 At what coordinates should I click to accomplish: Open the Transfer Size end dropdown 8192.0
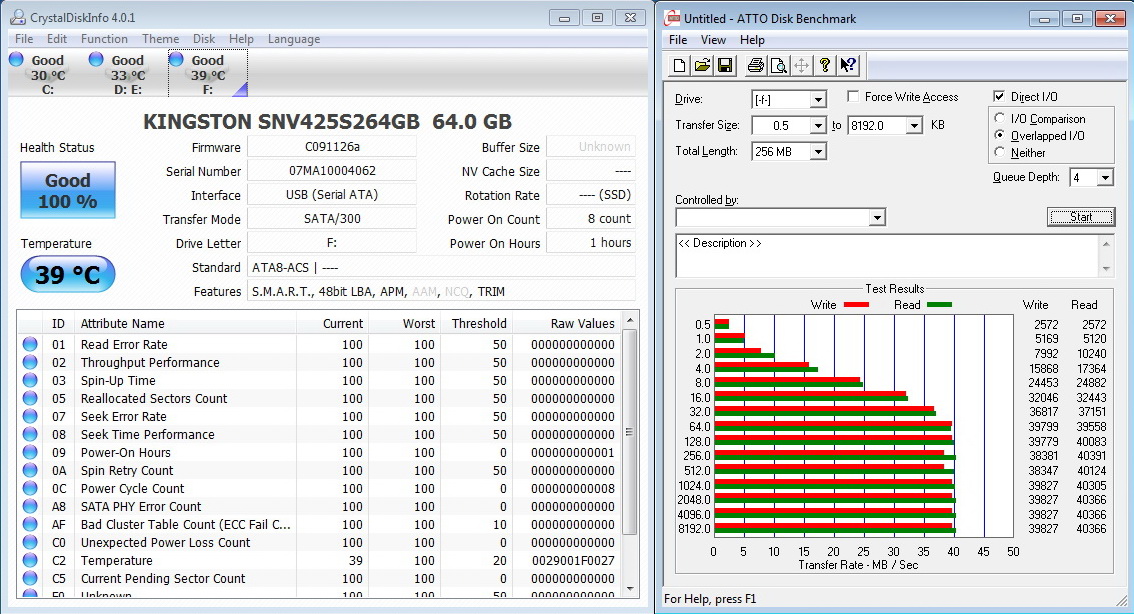click(x=914, y=126)
